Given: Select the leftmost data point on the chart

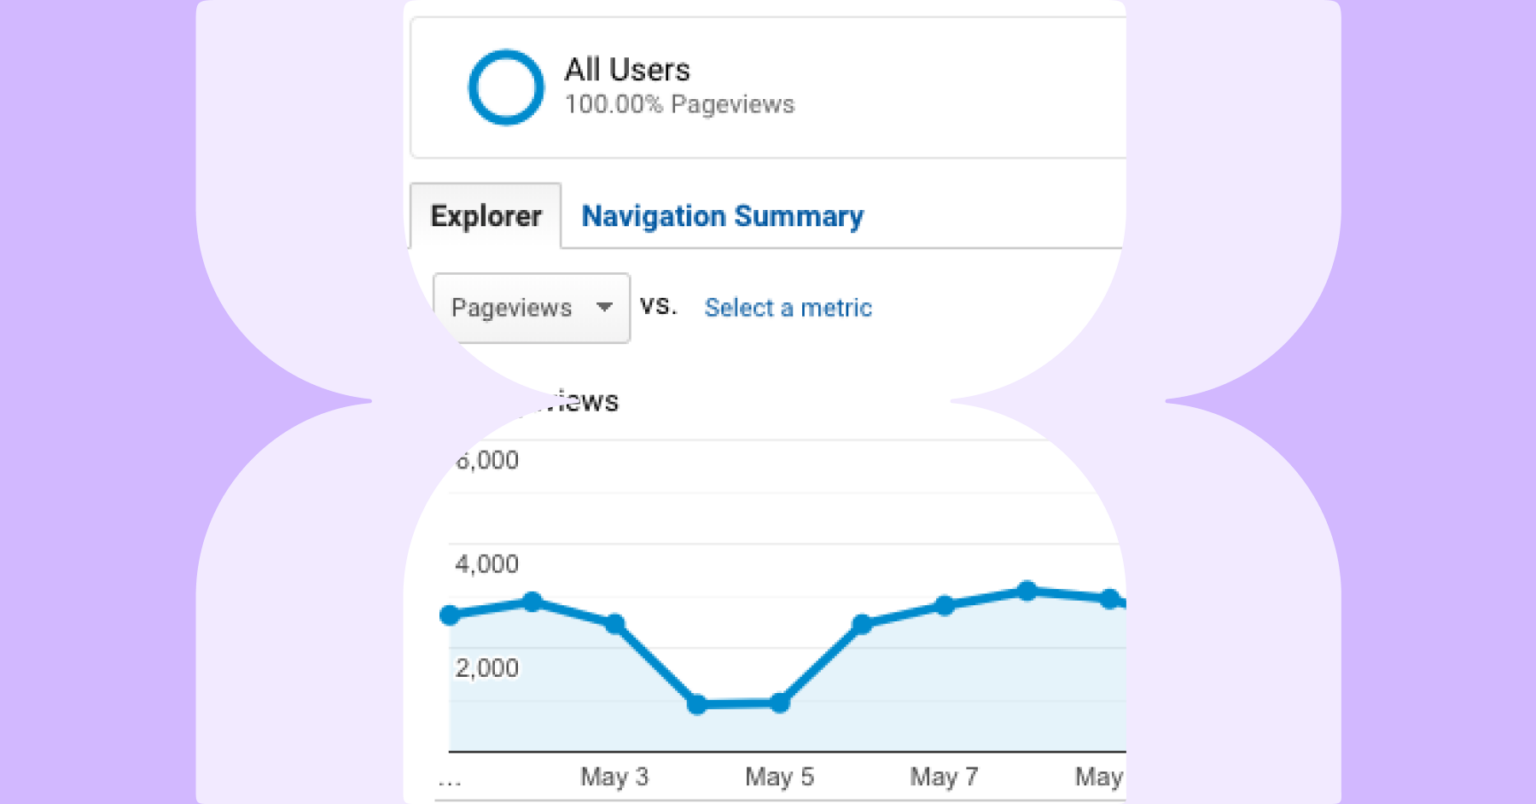Looking at the screenshot, I should tap(449, 616).
